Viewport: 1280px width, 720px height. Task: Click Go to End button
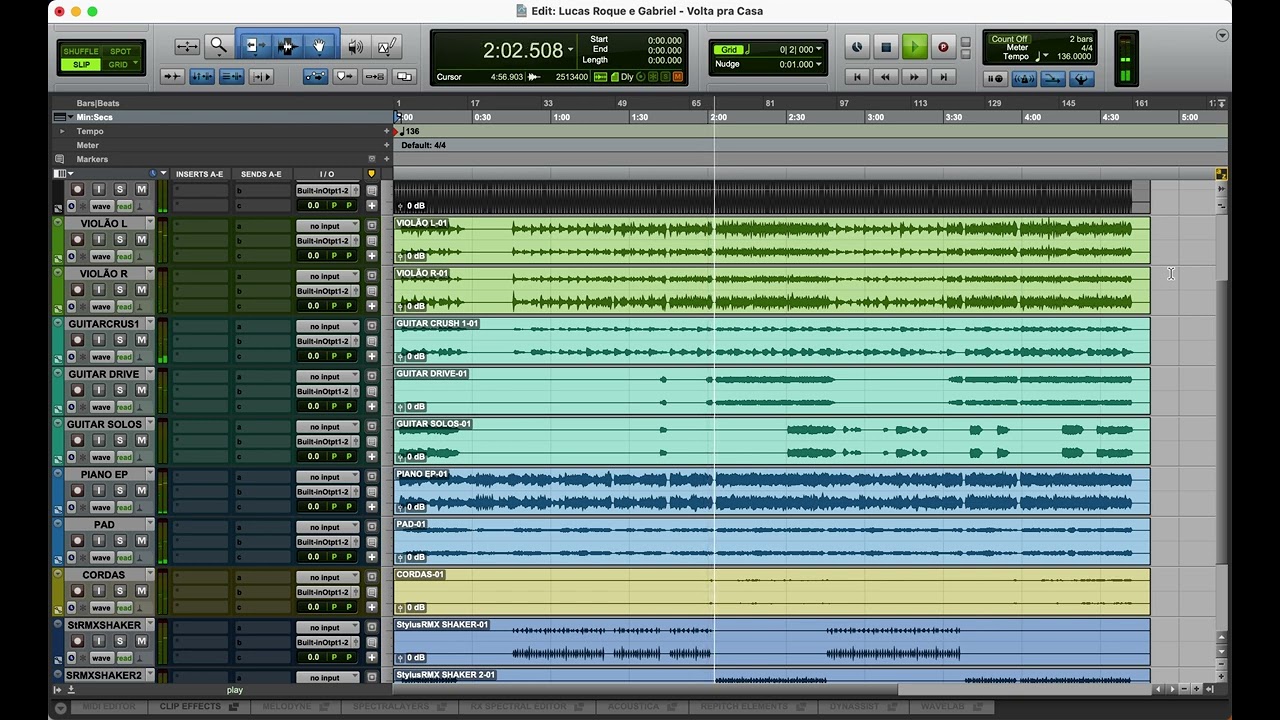click(942, 76)
